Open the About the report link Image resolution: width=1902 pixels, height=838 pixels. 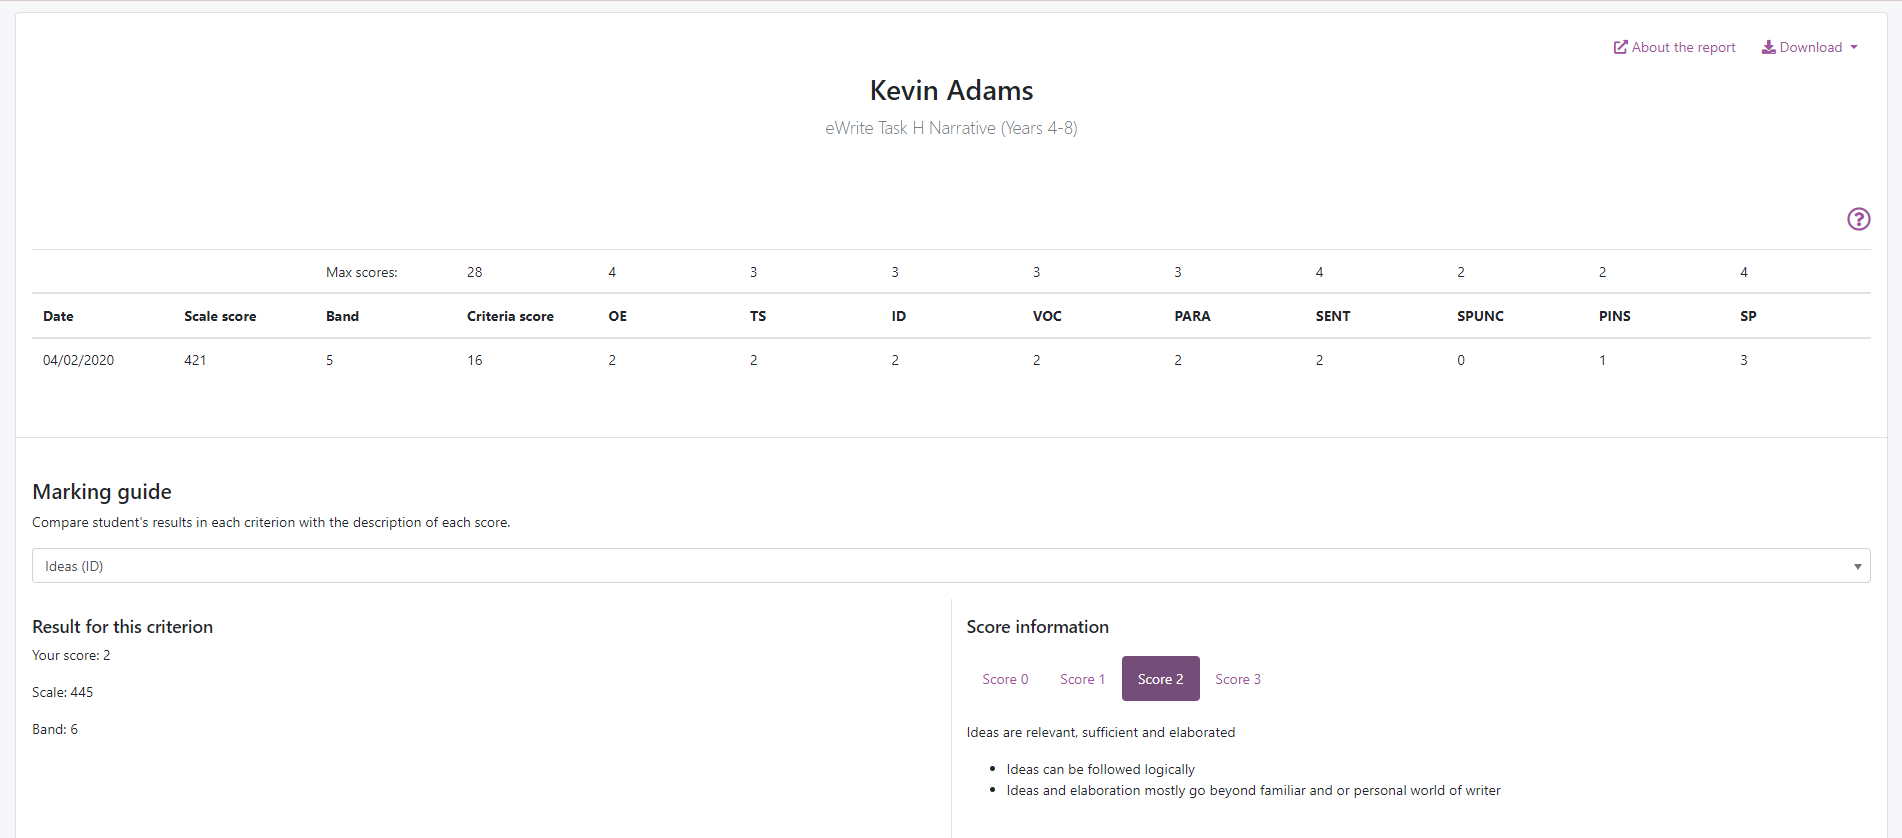pyautogui.click(x=1683, y=47)
